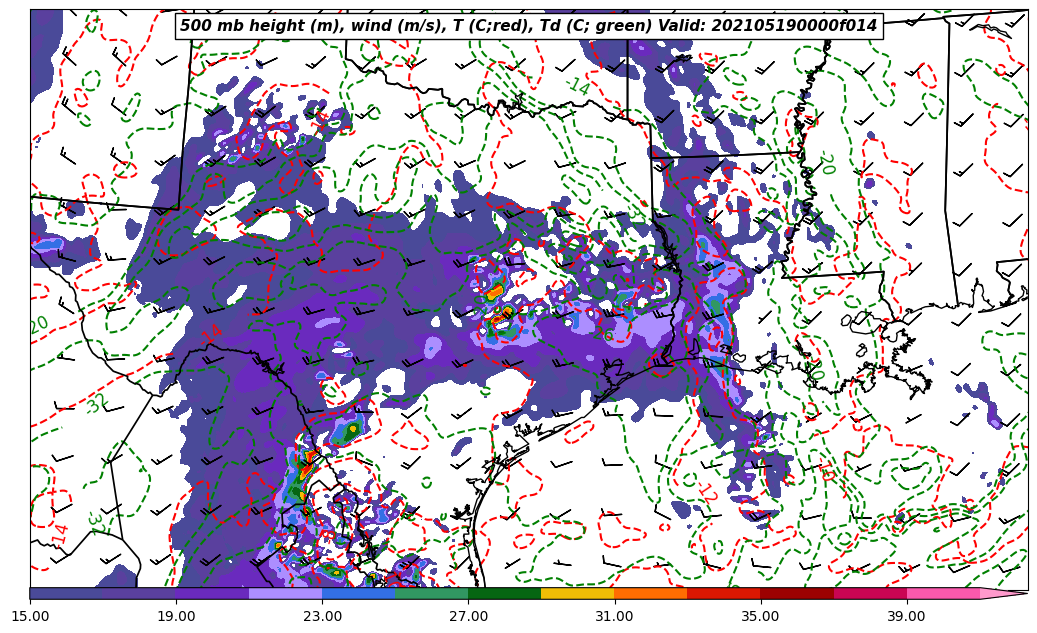Click the bright red colorbar segment
This screenshot has height=633, width=1037.
point(723,593)
